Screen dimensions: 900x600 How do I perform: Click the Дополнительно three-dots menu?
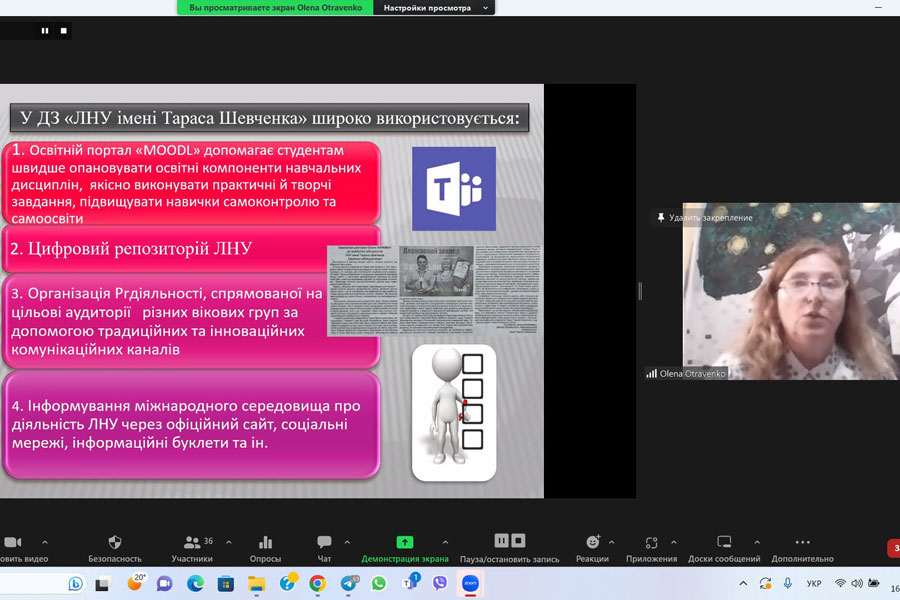(x=802, y=542)
